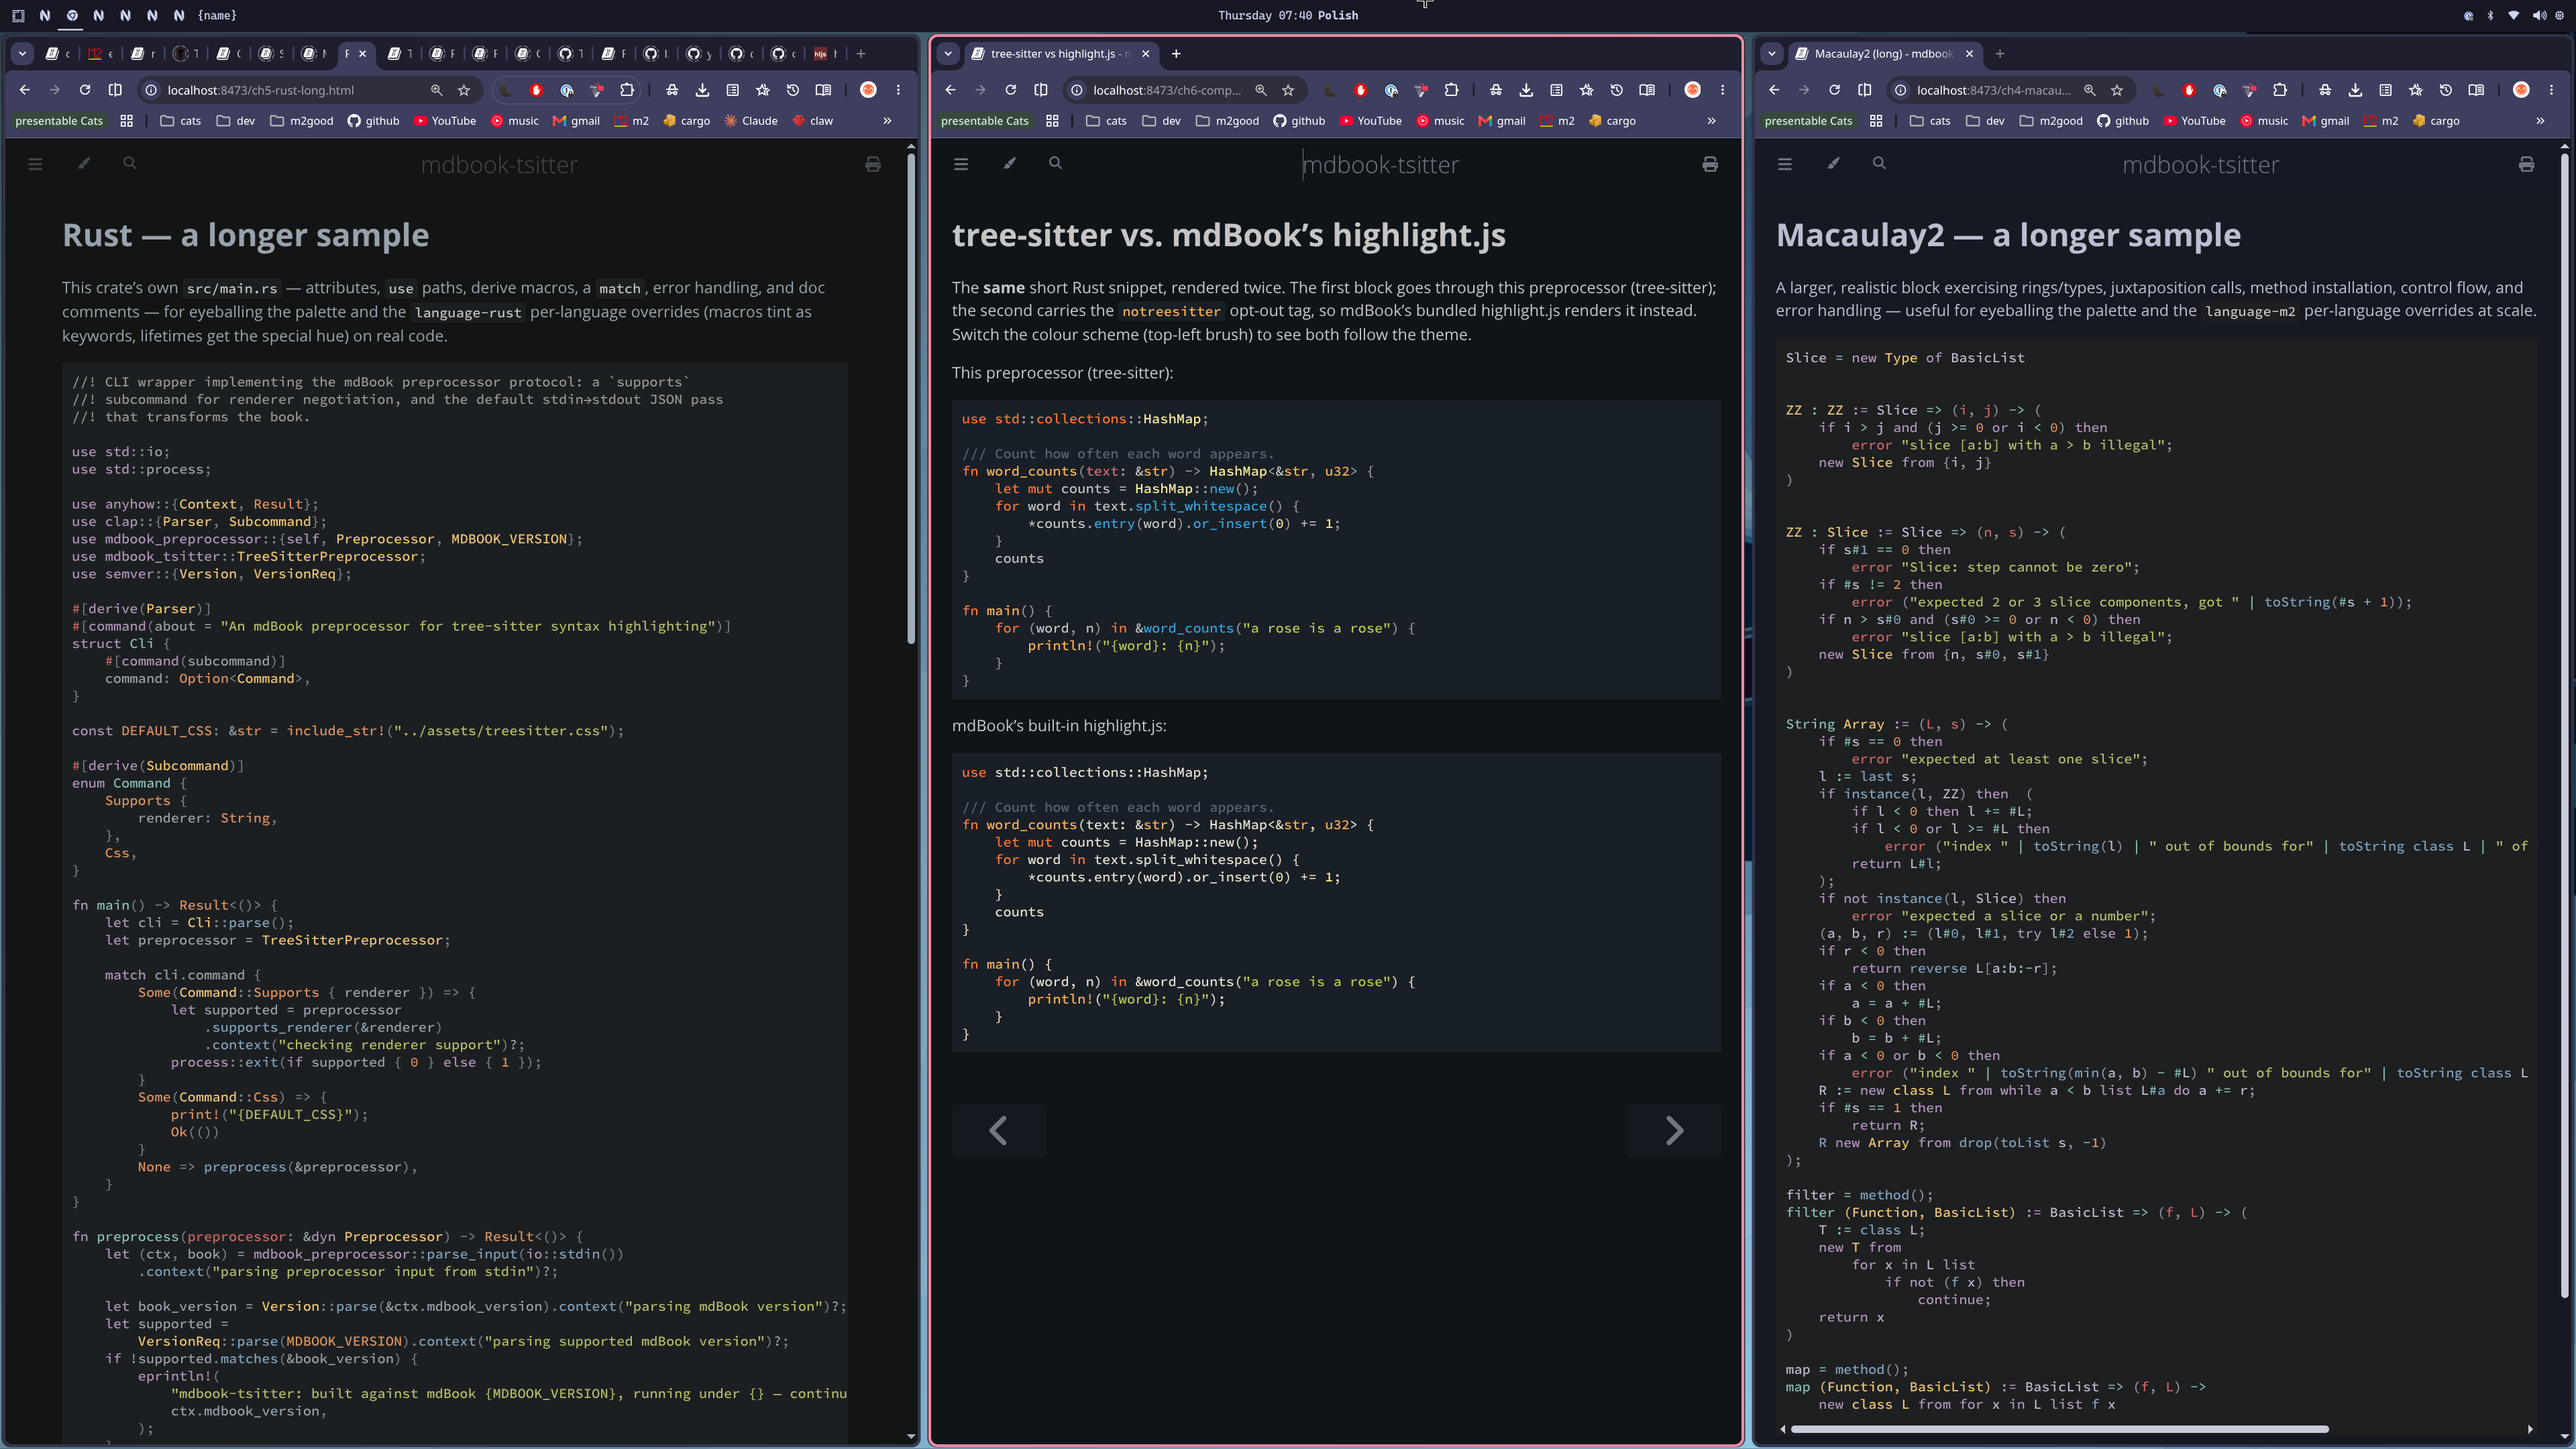
Task: Click the vertical scrollbar in Rust sample window
Action: 911,398
